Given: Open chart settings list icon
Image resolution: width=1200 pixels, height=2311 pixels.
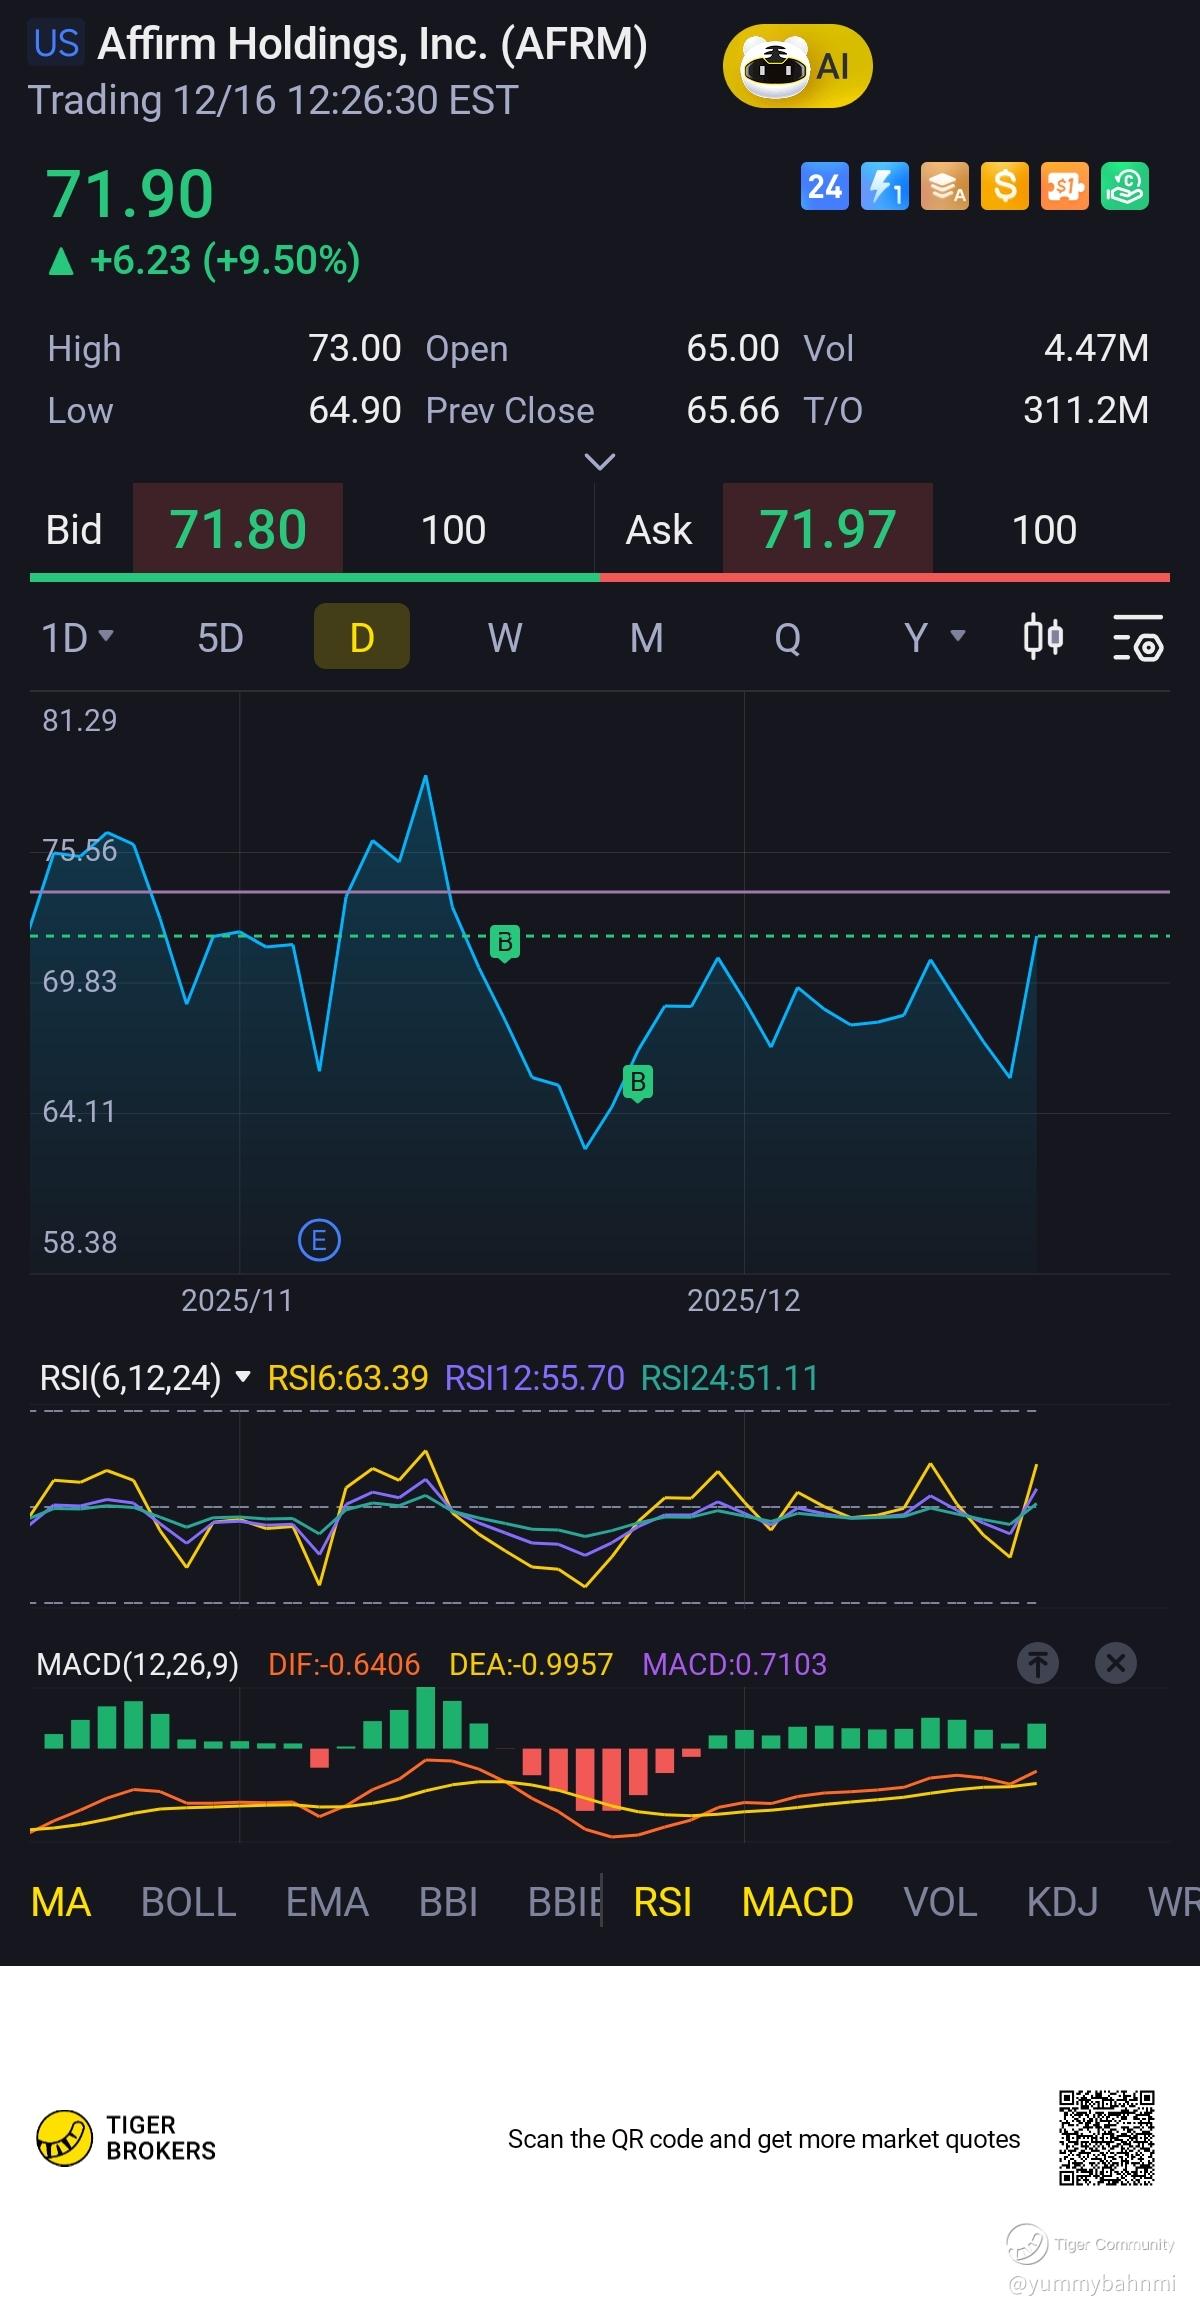Looking at the screenshot, I should tap(1138, 638).
